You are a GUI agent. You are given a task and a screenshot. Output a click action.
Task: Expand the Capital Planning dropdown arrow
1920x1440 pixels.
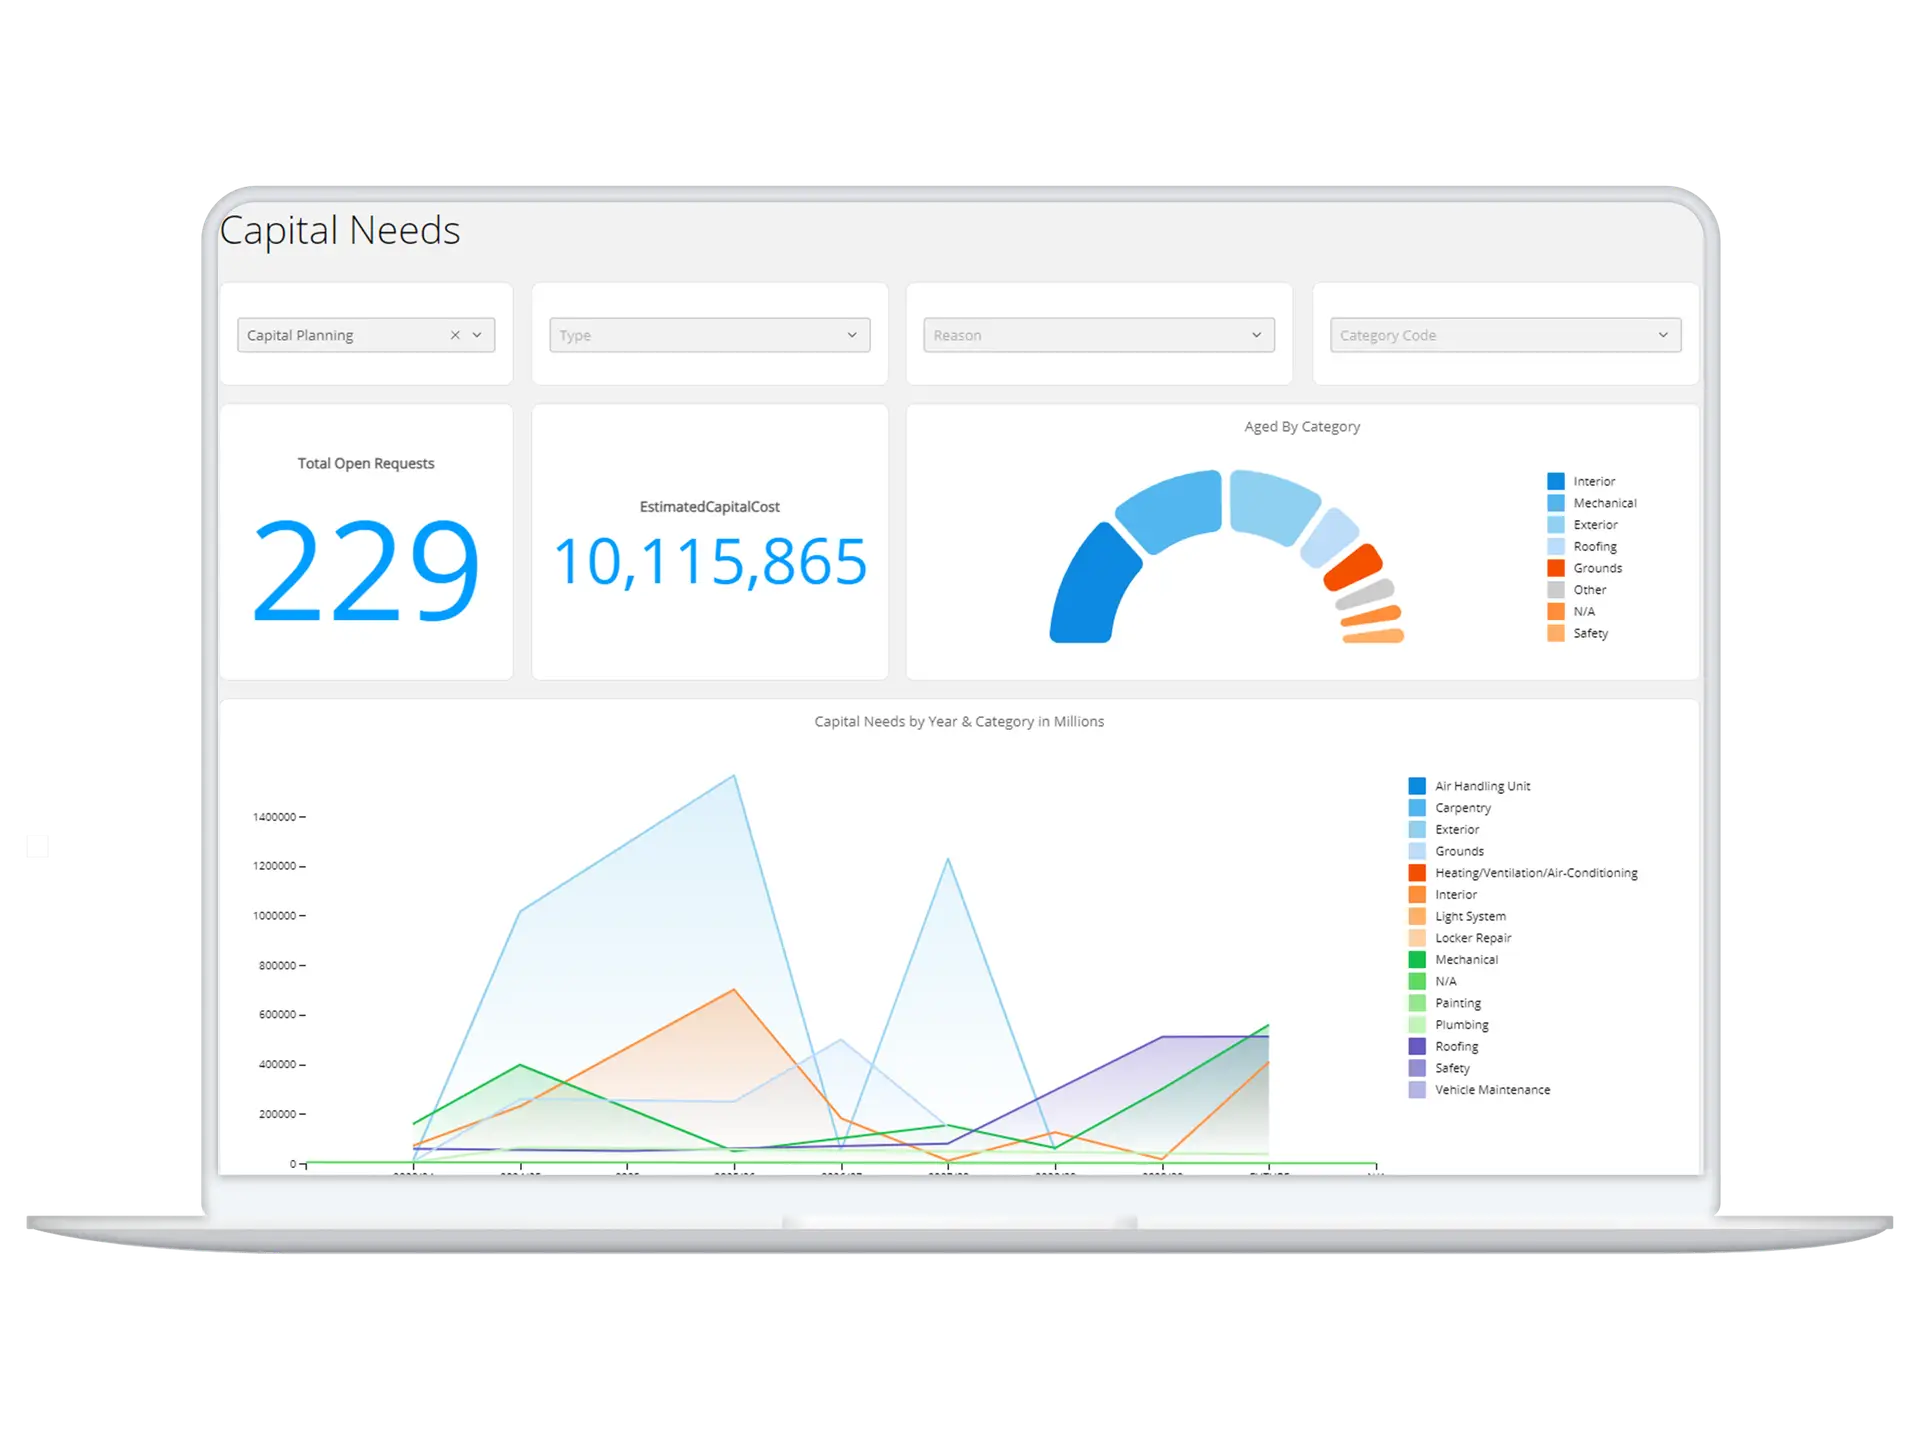(x=477, y=335)
